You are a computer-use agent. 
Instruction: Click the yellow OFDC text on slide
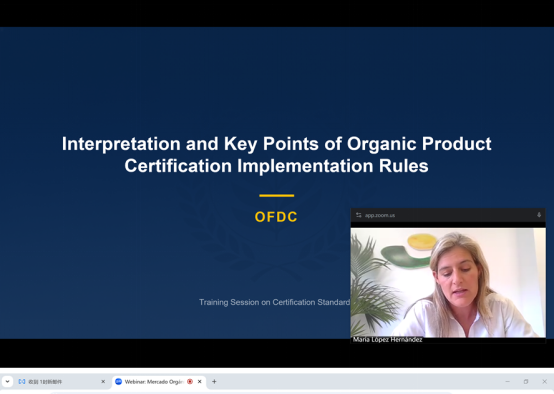click(x=276, y=217)
